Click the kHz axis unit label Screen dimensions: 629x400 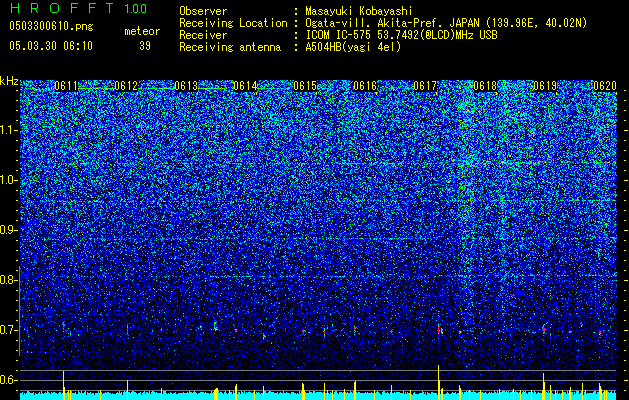(x=9, y=81)
